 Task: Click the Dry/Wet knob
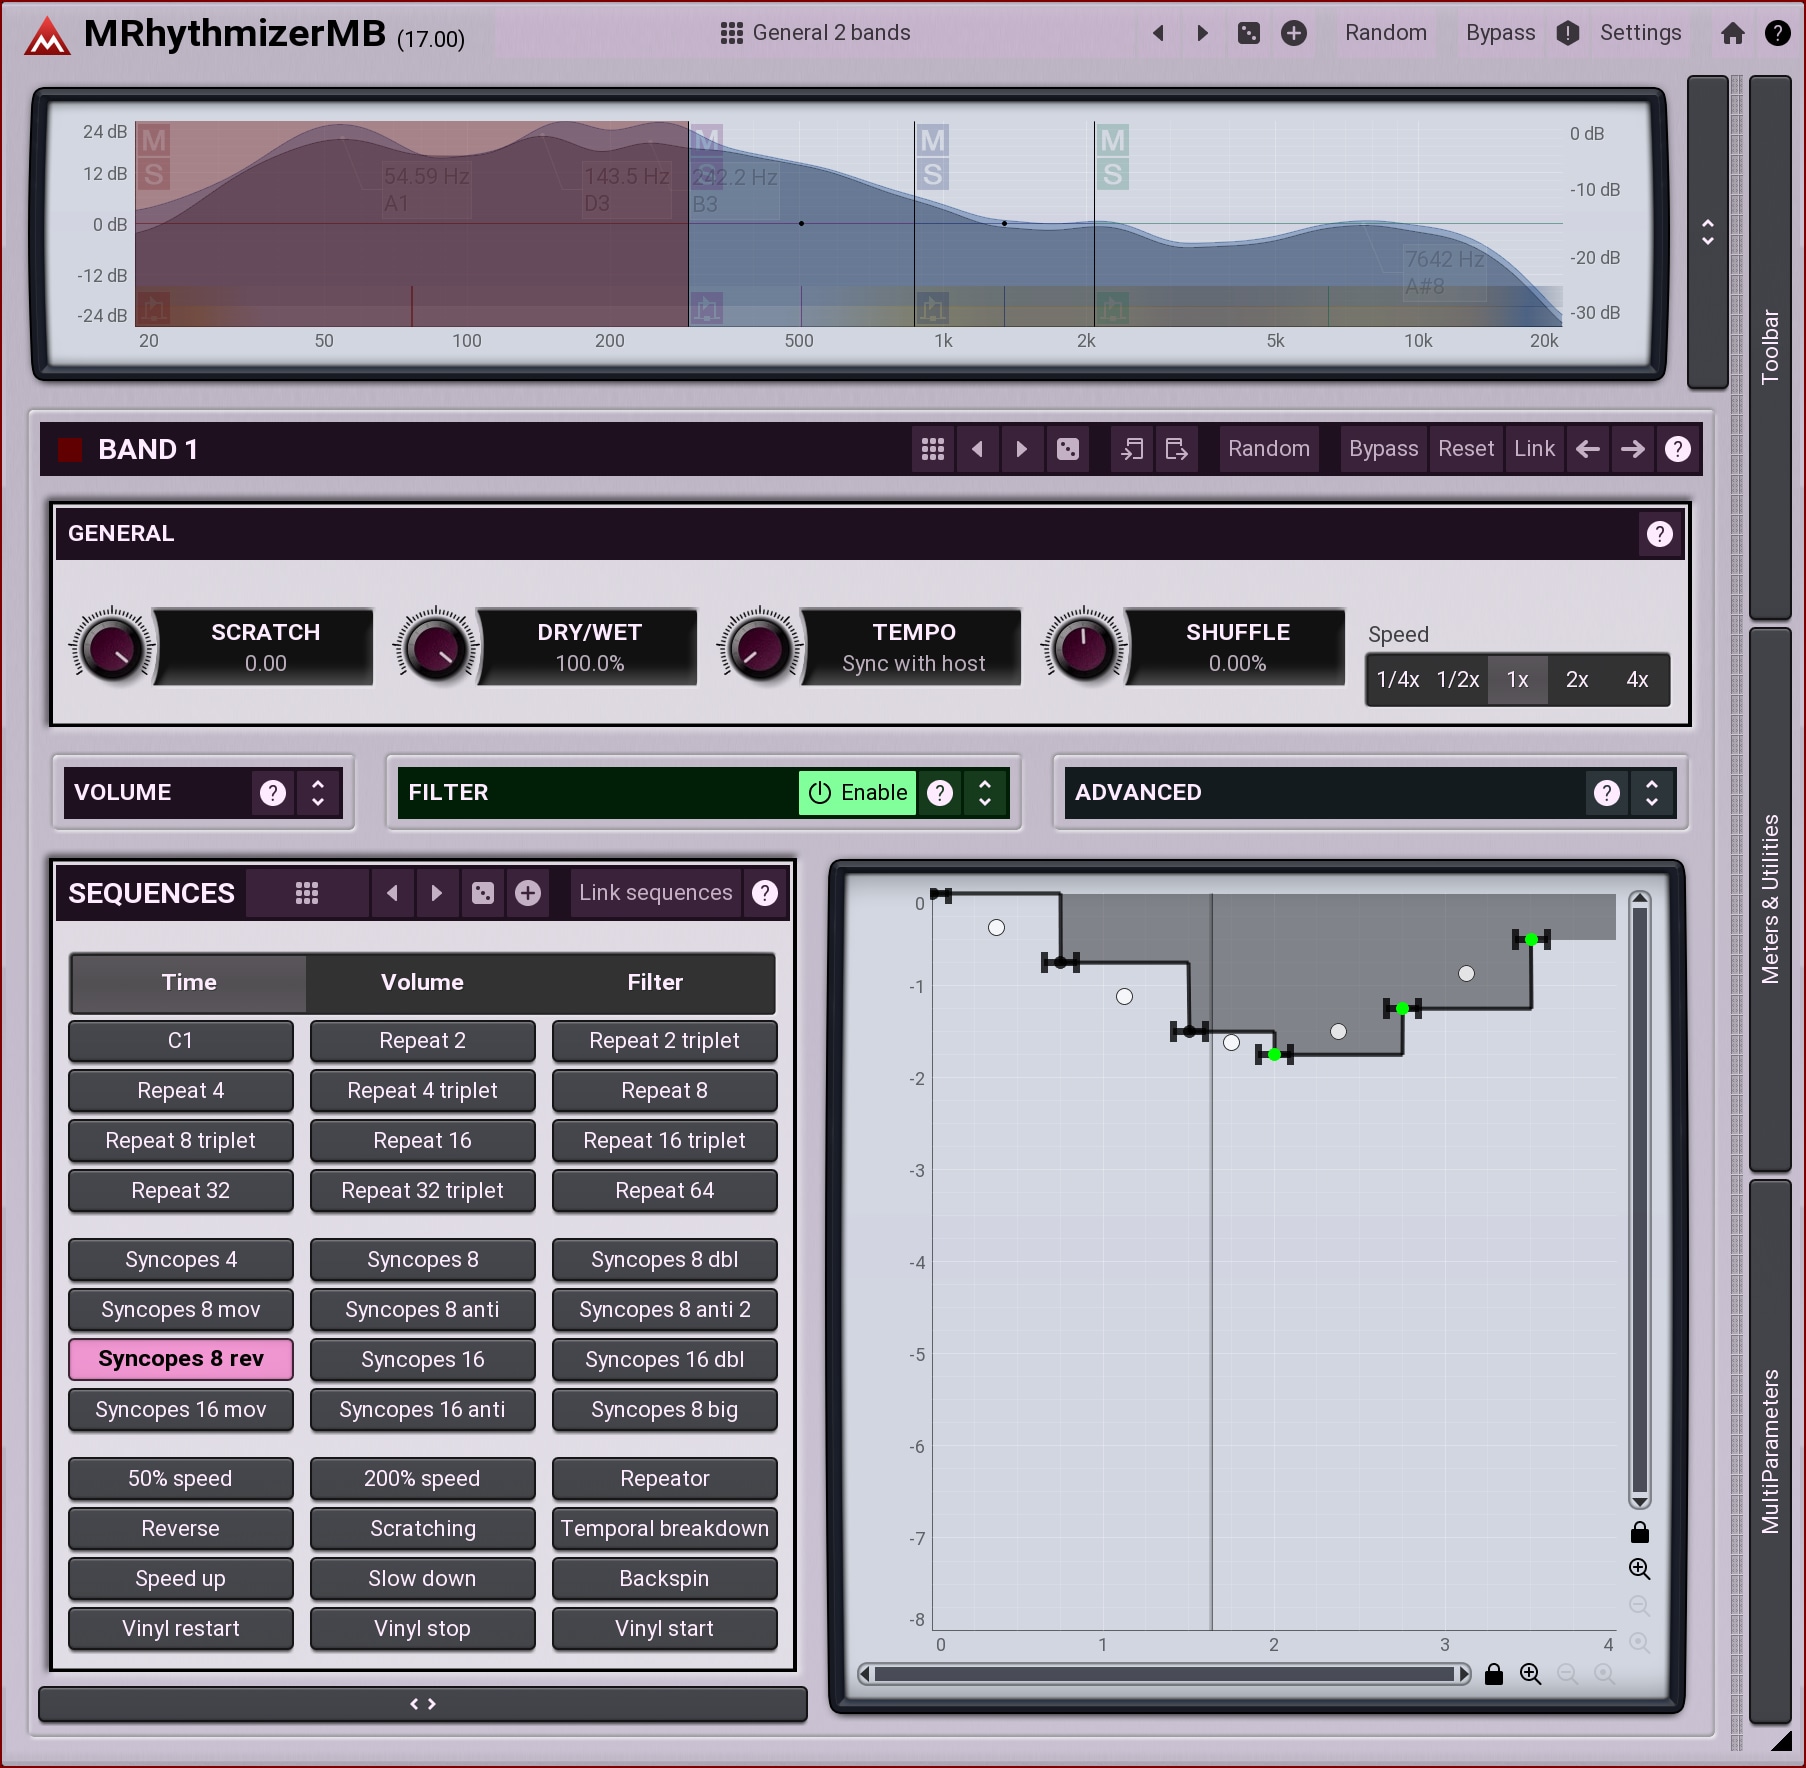(436, 648)
